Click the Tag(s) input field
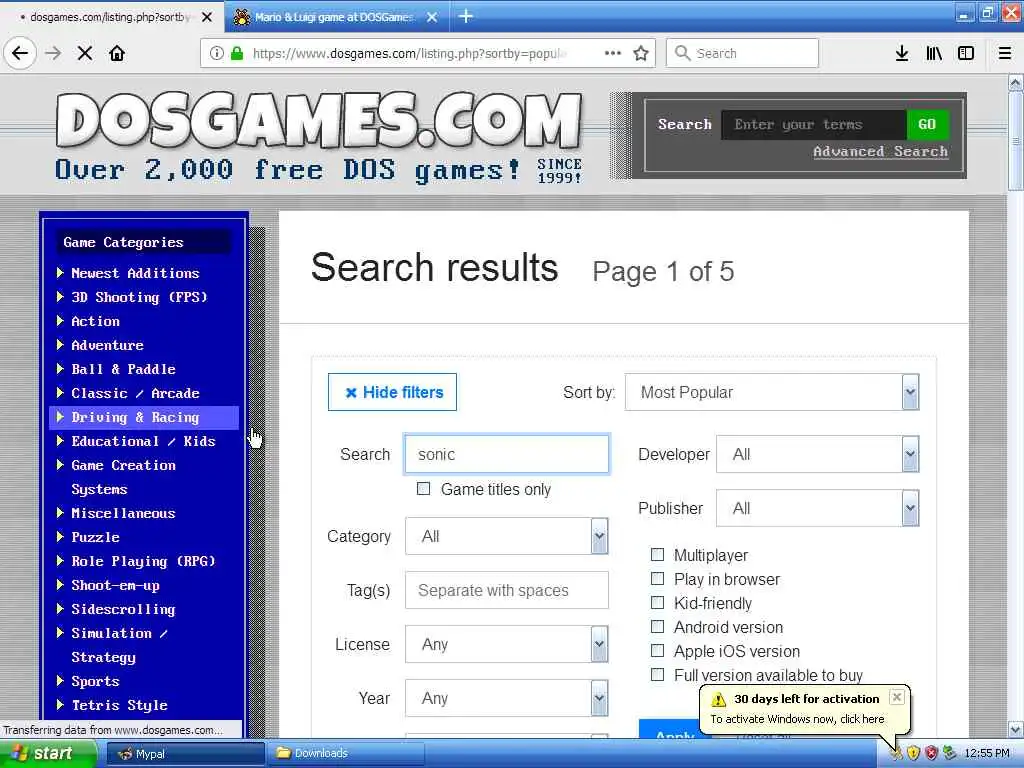 tap(507, 590)
